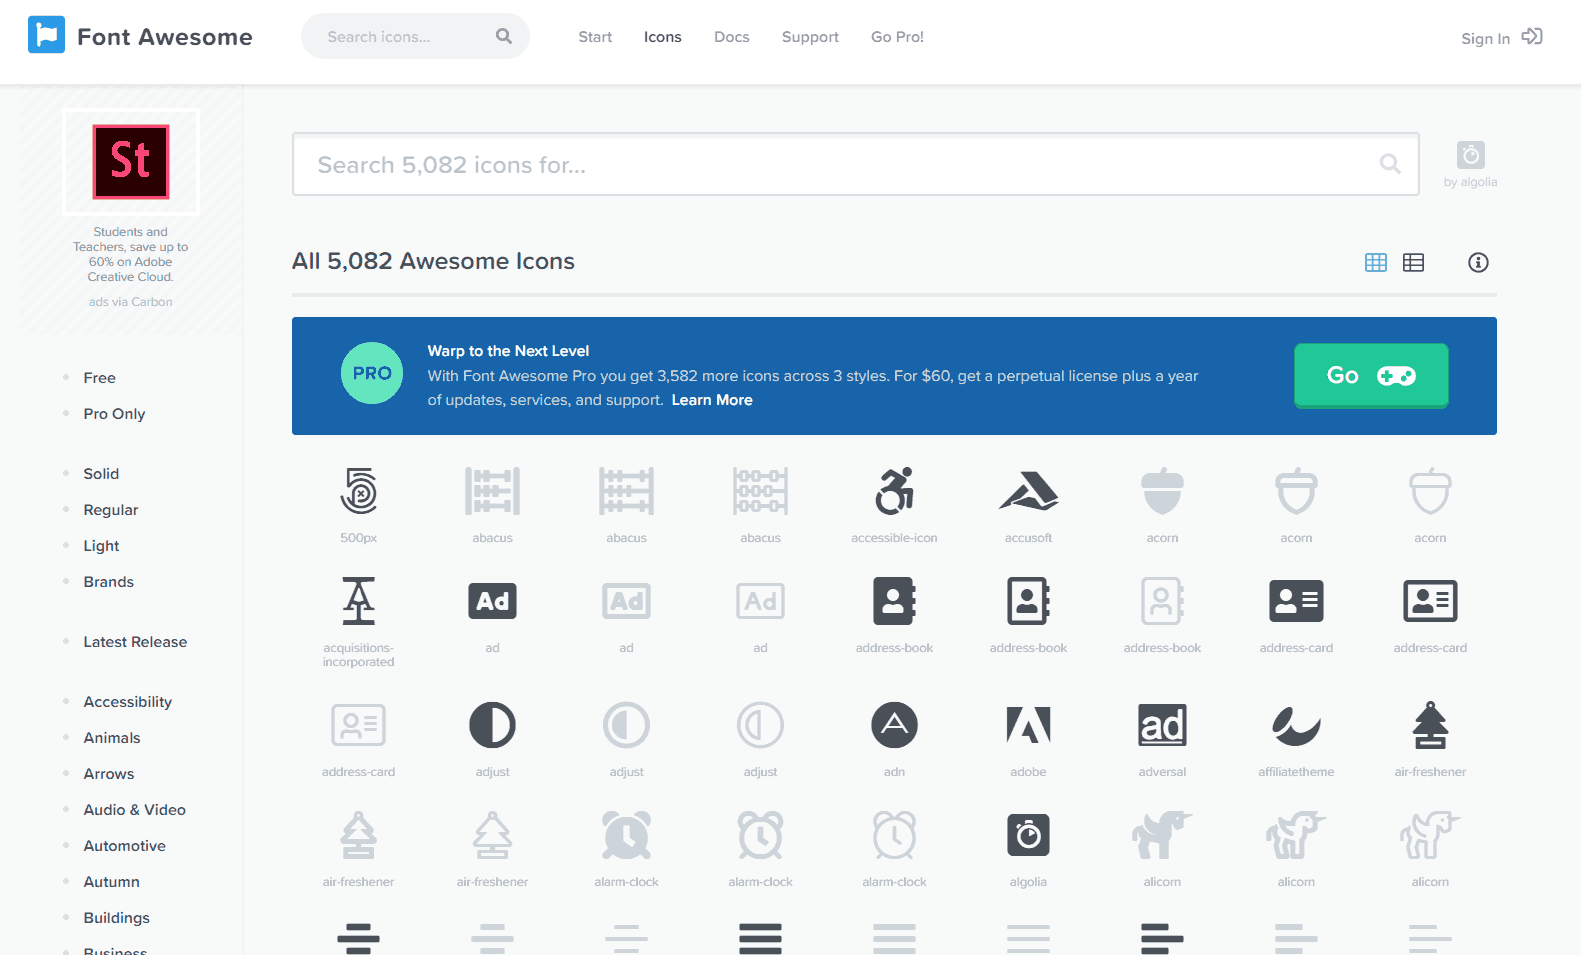This screenshot has width=1581, height=955.
Task: Select the adobe brand icon
Action: pos(1028,725)
